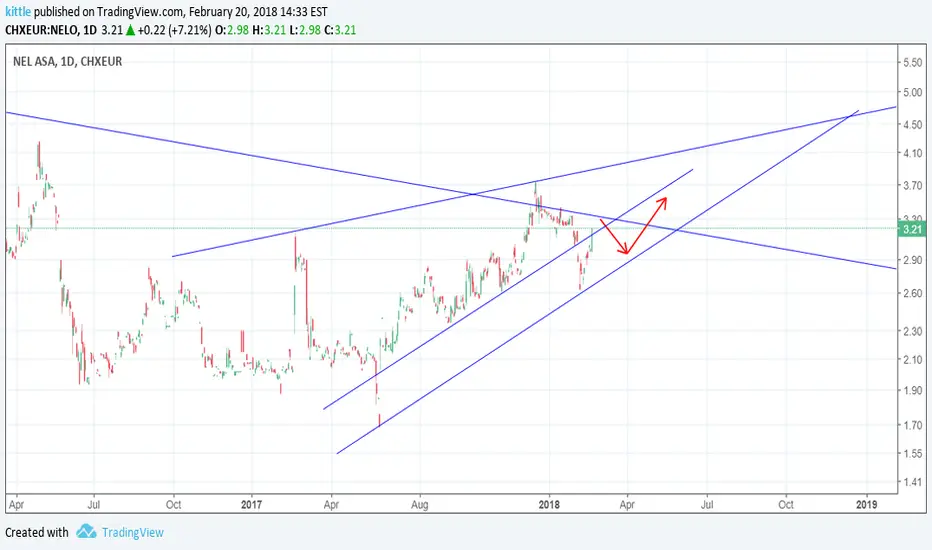Open the kittle author link
Image resolution: width=932 pixels, height=550 pixels.
pos(18,11)
